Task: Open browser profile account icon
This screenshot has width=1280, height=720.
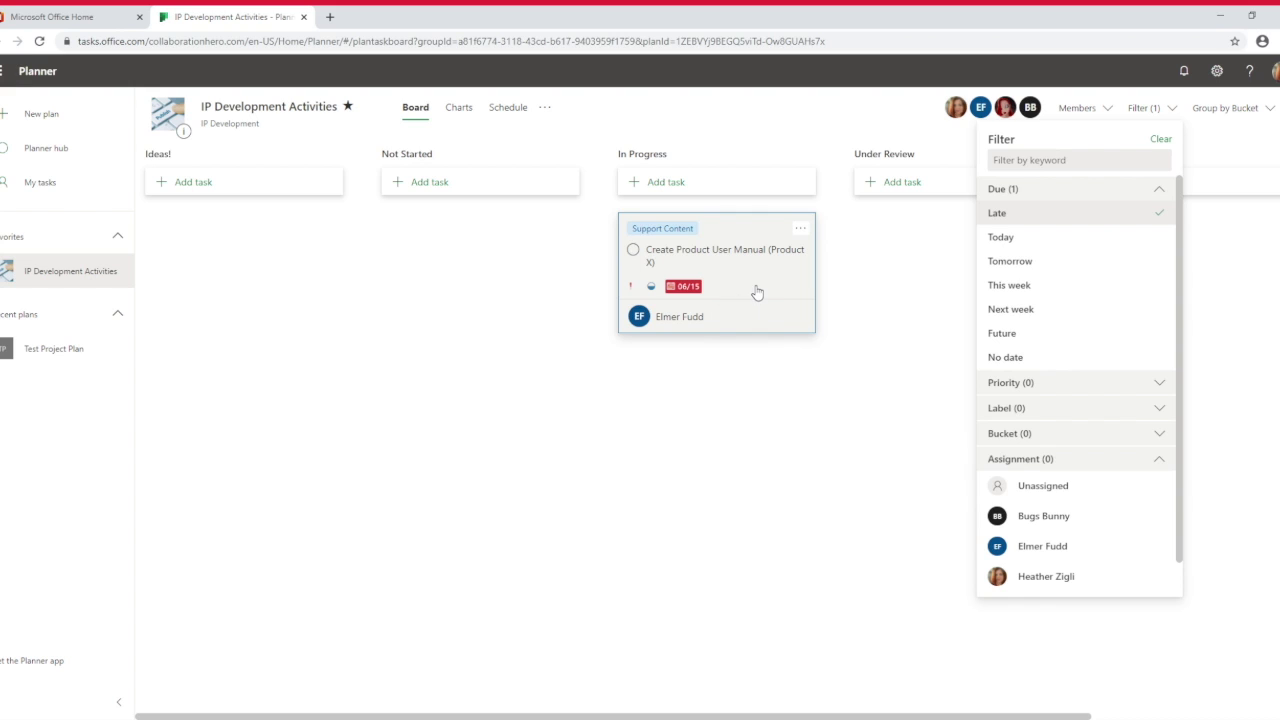Action: [x=1262, y=41]
